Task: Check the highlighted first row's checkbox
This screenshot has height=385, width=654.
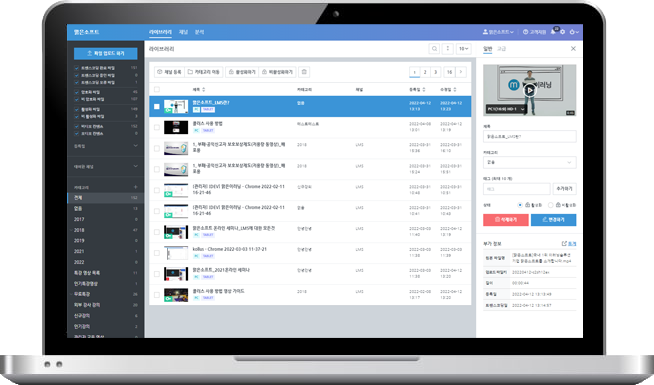Action: 157,106
